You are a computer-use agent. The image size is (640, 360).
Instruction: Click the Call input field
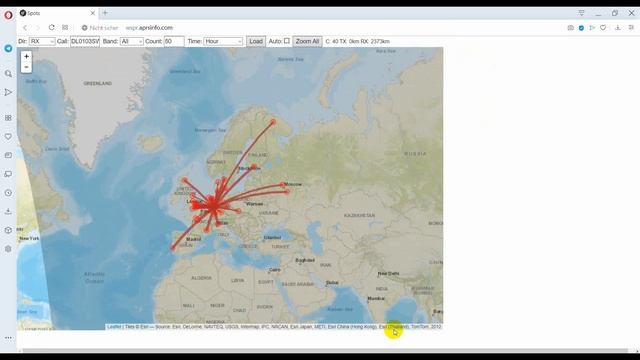85,41
